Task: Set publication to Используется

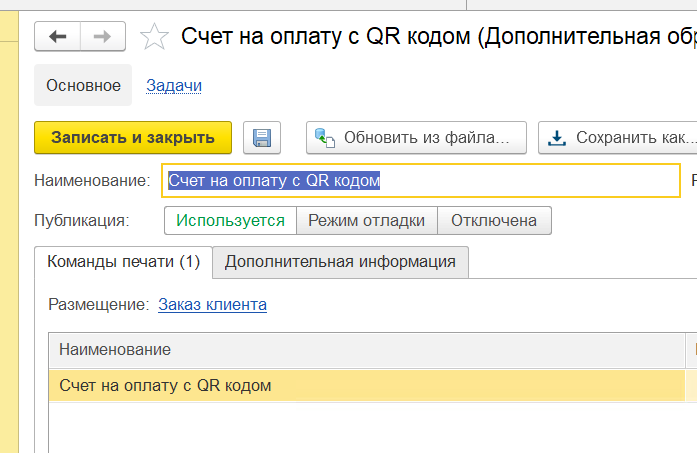Action: 231,220
